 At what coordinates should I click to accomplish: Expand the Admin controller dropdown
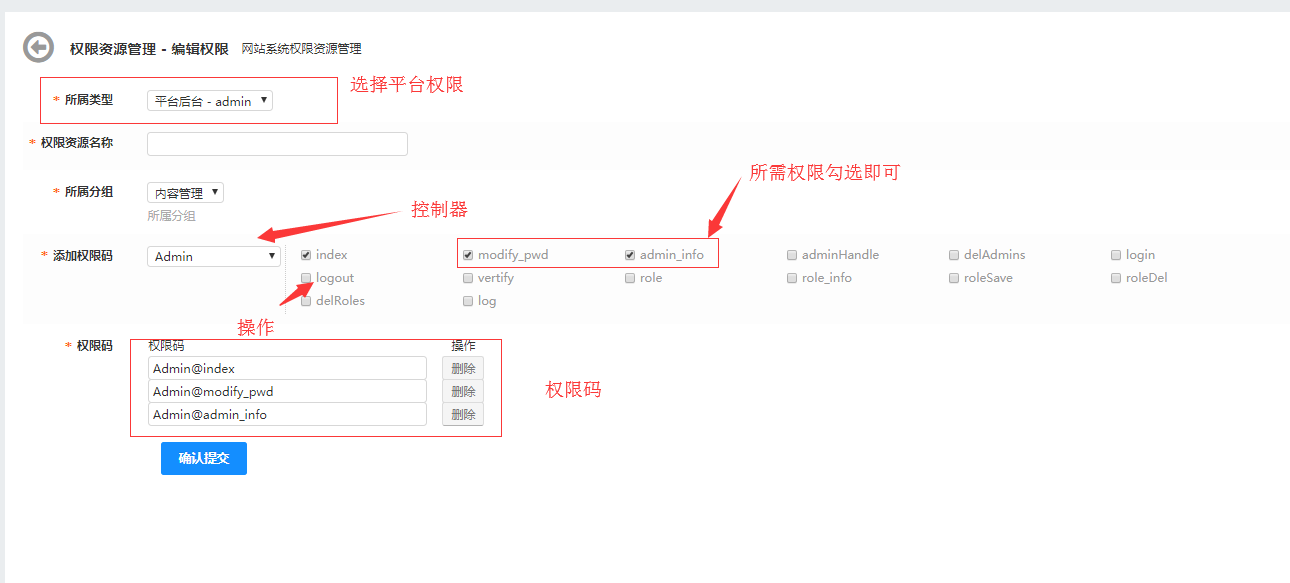coord(214,256)
